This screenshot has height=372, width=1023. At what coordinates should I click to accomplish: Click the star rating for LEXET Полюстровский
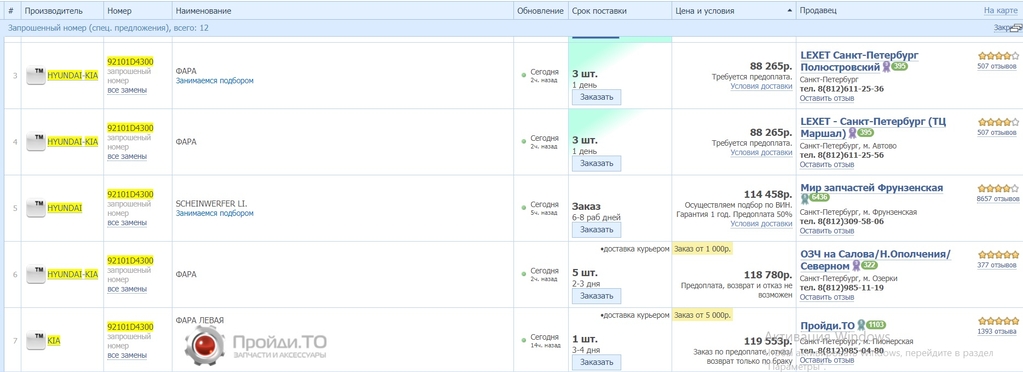pos(998,56)
